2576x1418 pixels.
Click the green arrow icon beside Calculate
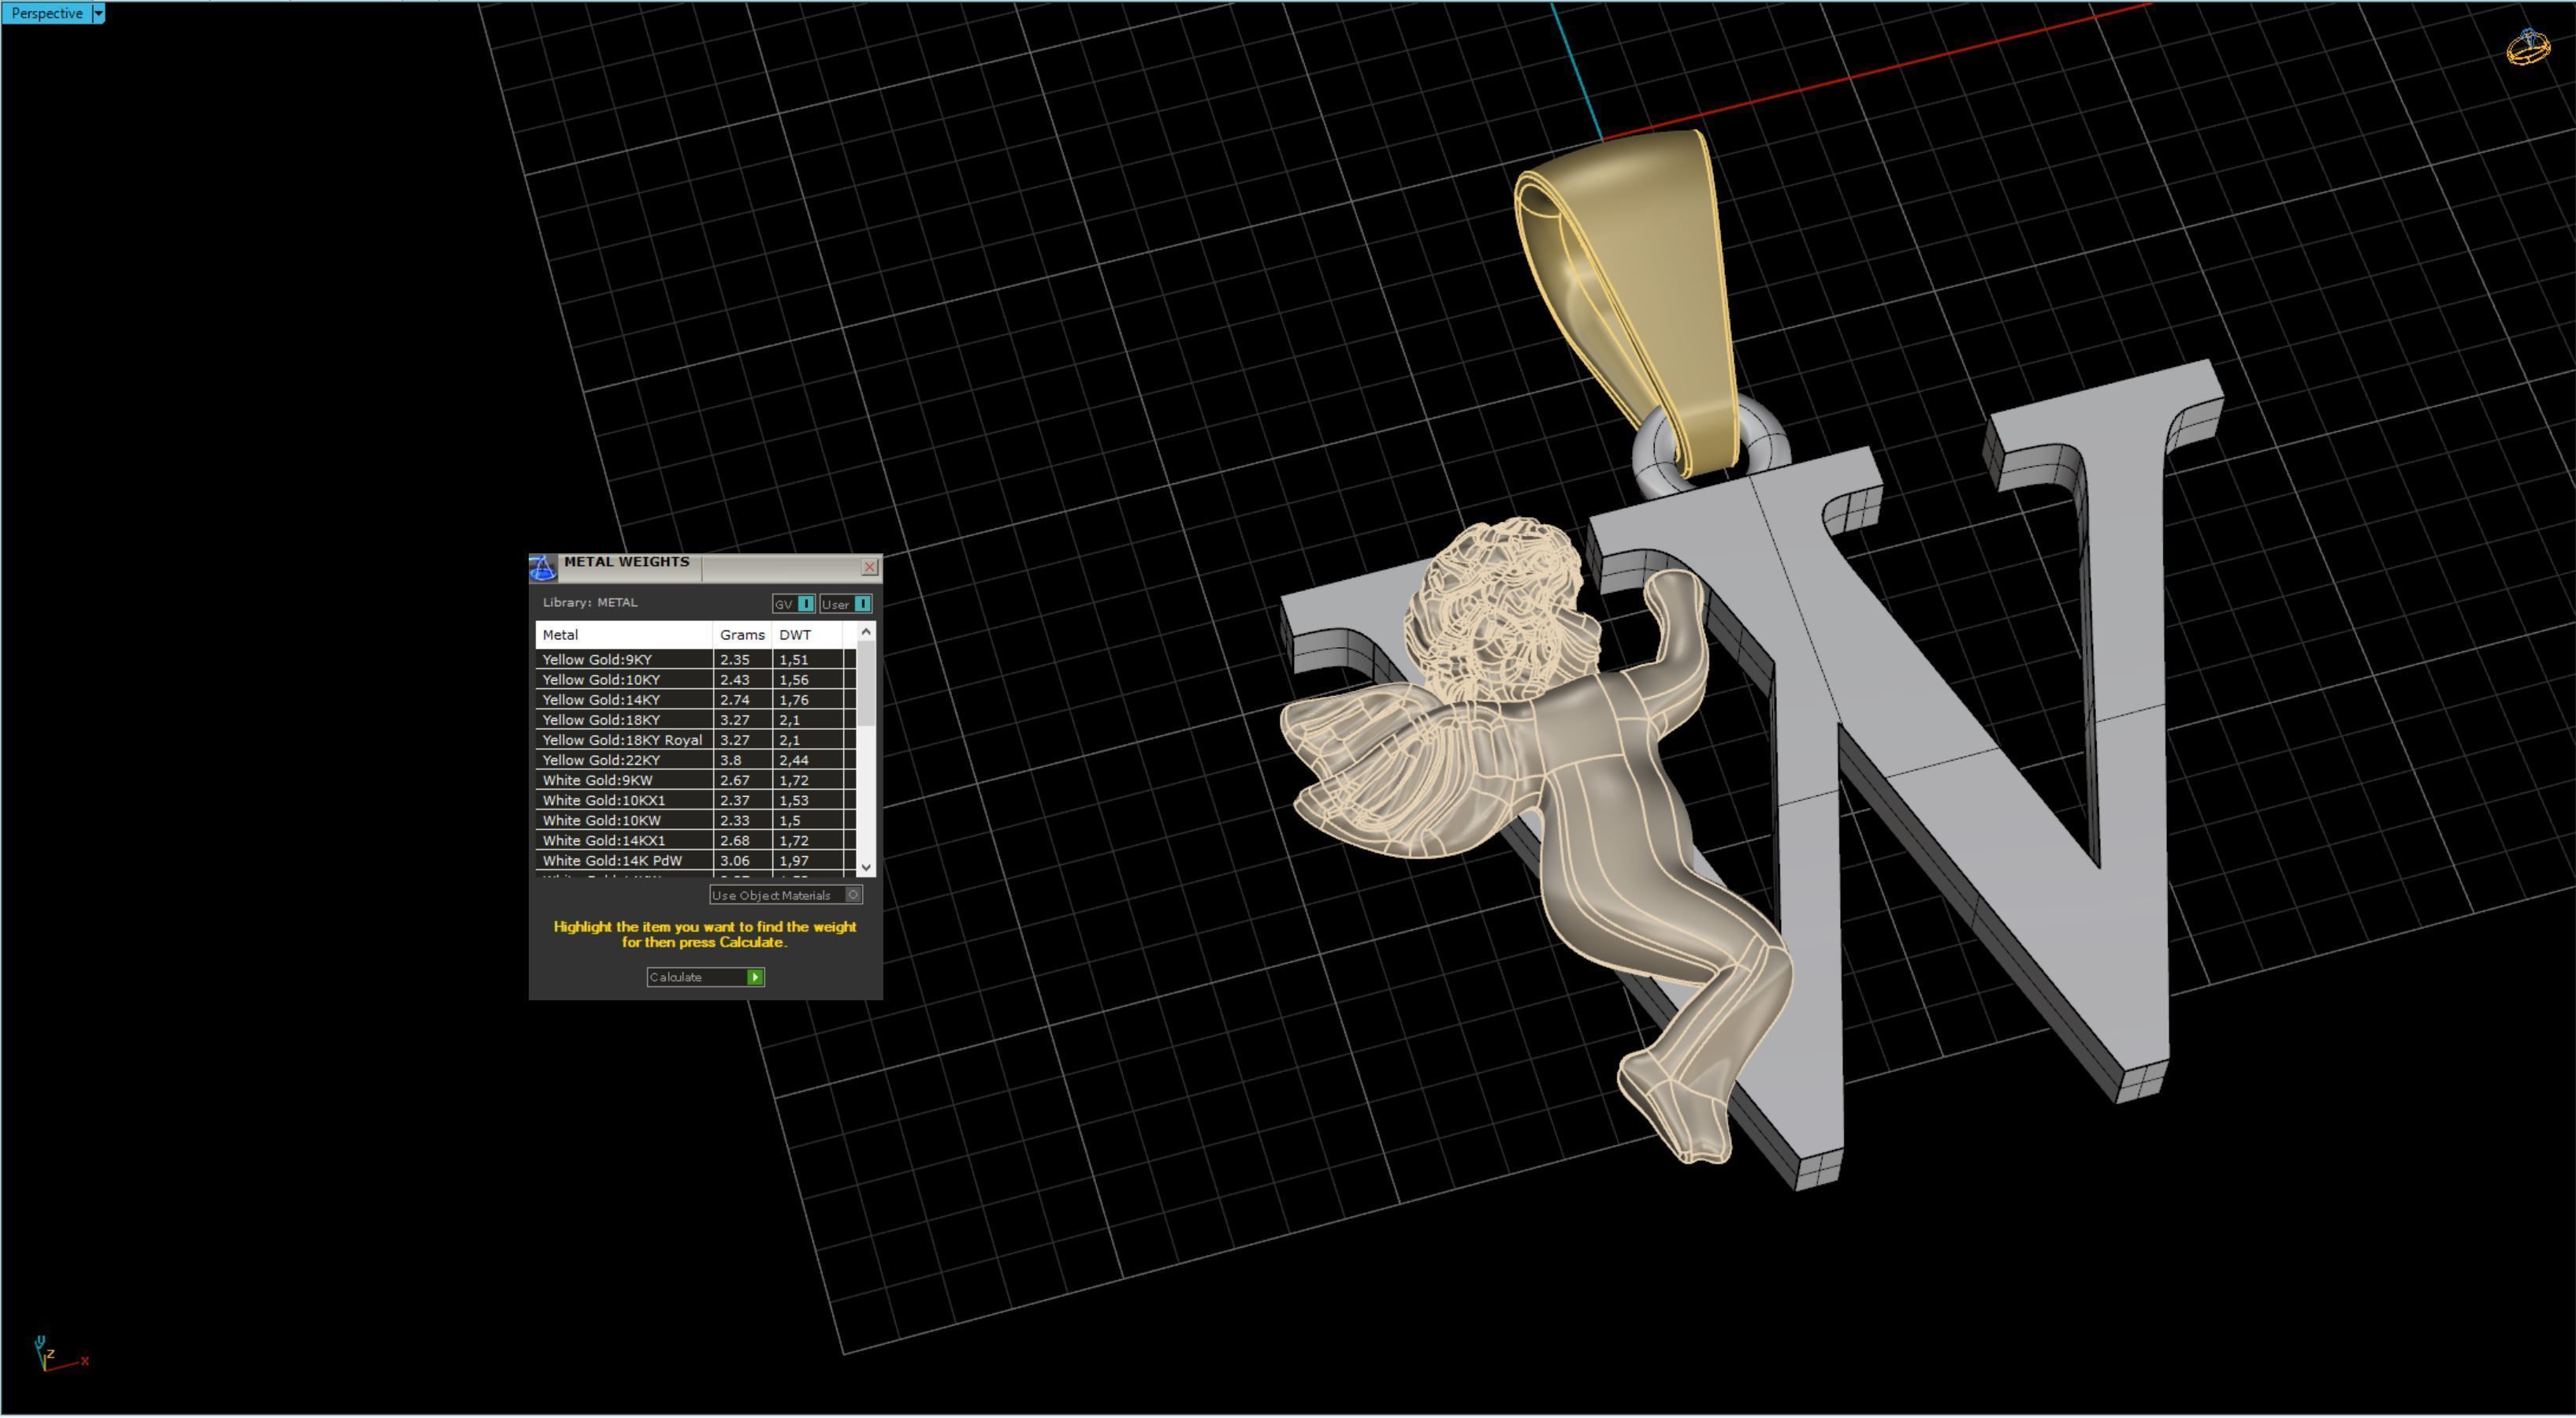coord(756,977)
